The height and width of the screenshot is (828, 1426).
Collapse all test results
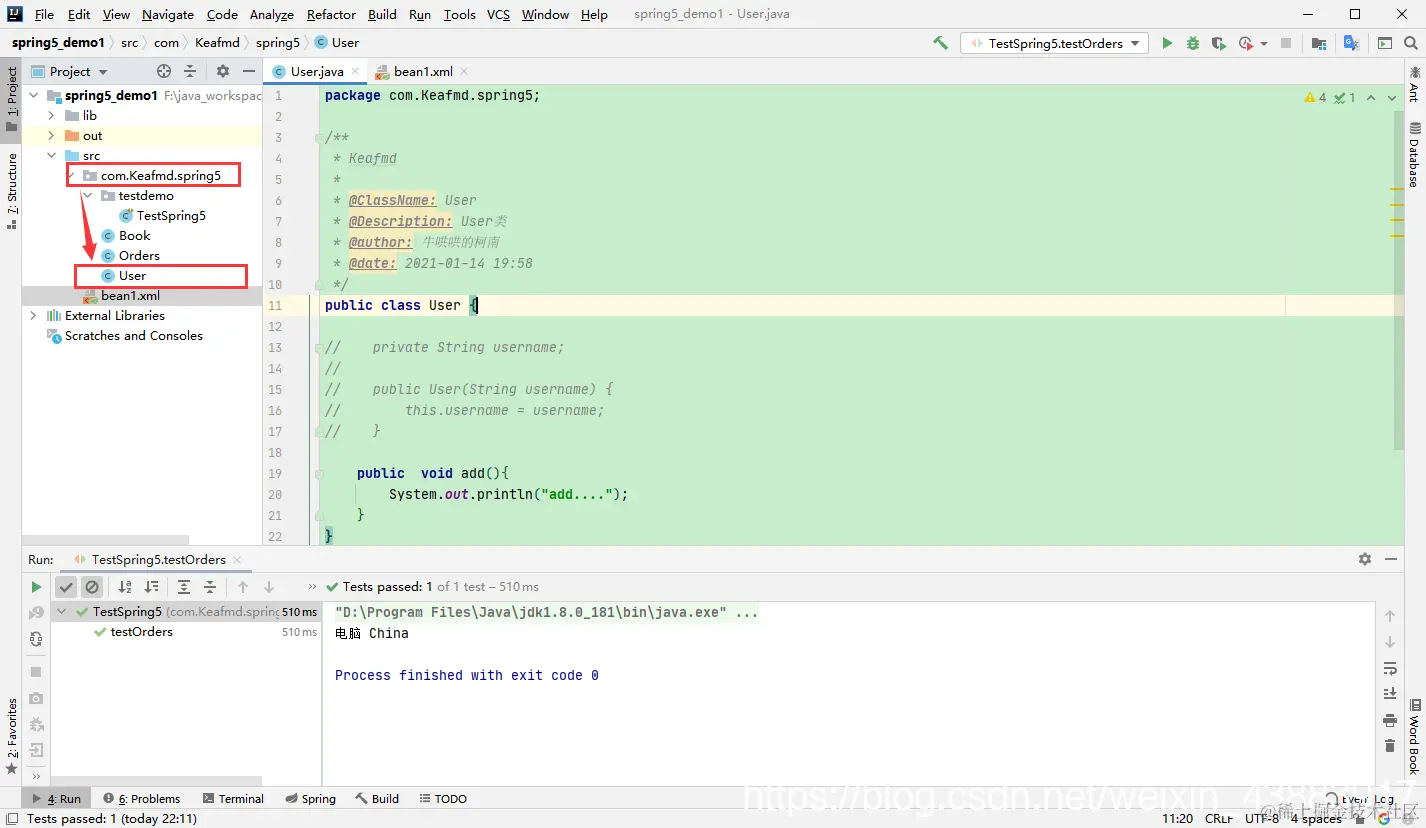[x=210, y=587]
